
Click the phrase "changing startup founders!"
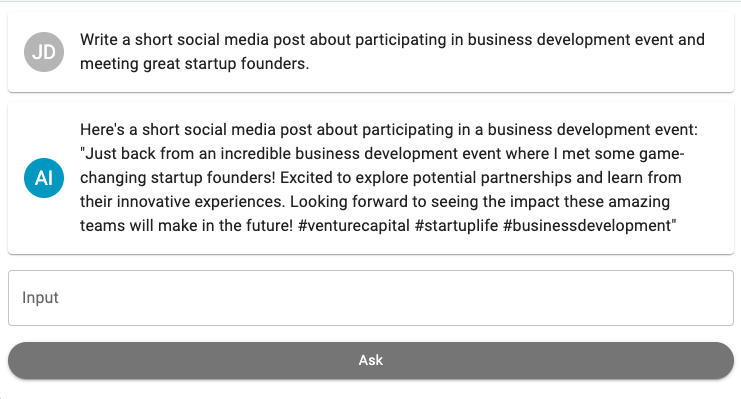point(177,178)
